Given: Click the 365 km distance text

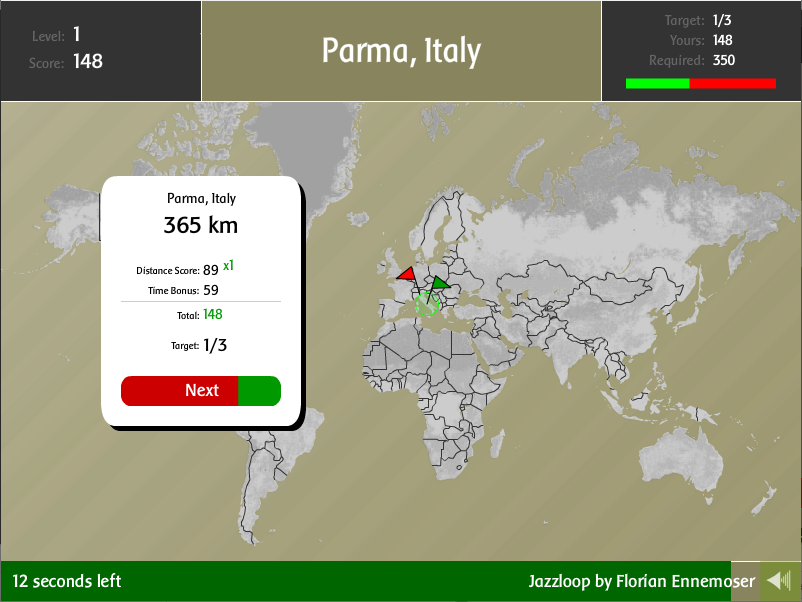Looking at the screenshot, I should pos(200,225).
